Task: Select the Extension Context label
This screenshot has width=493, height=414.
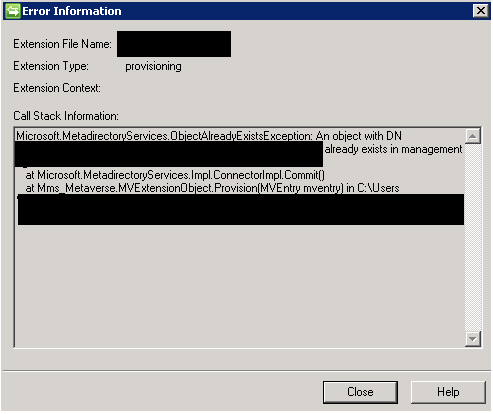Action: tap(57, 88)
